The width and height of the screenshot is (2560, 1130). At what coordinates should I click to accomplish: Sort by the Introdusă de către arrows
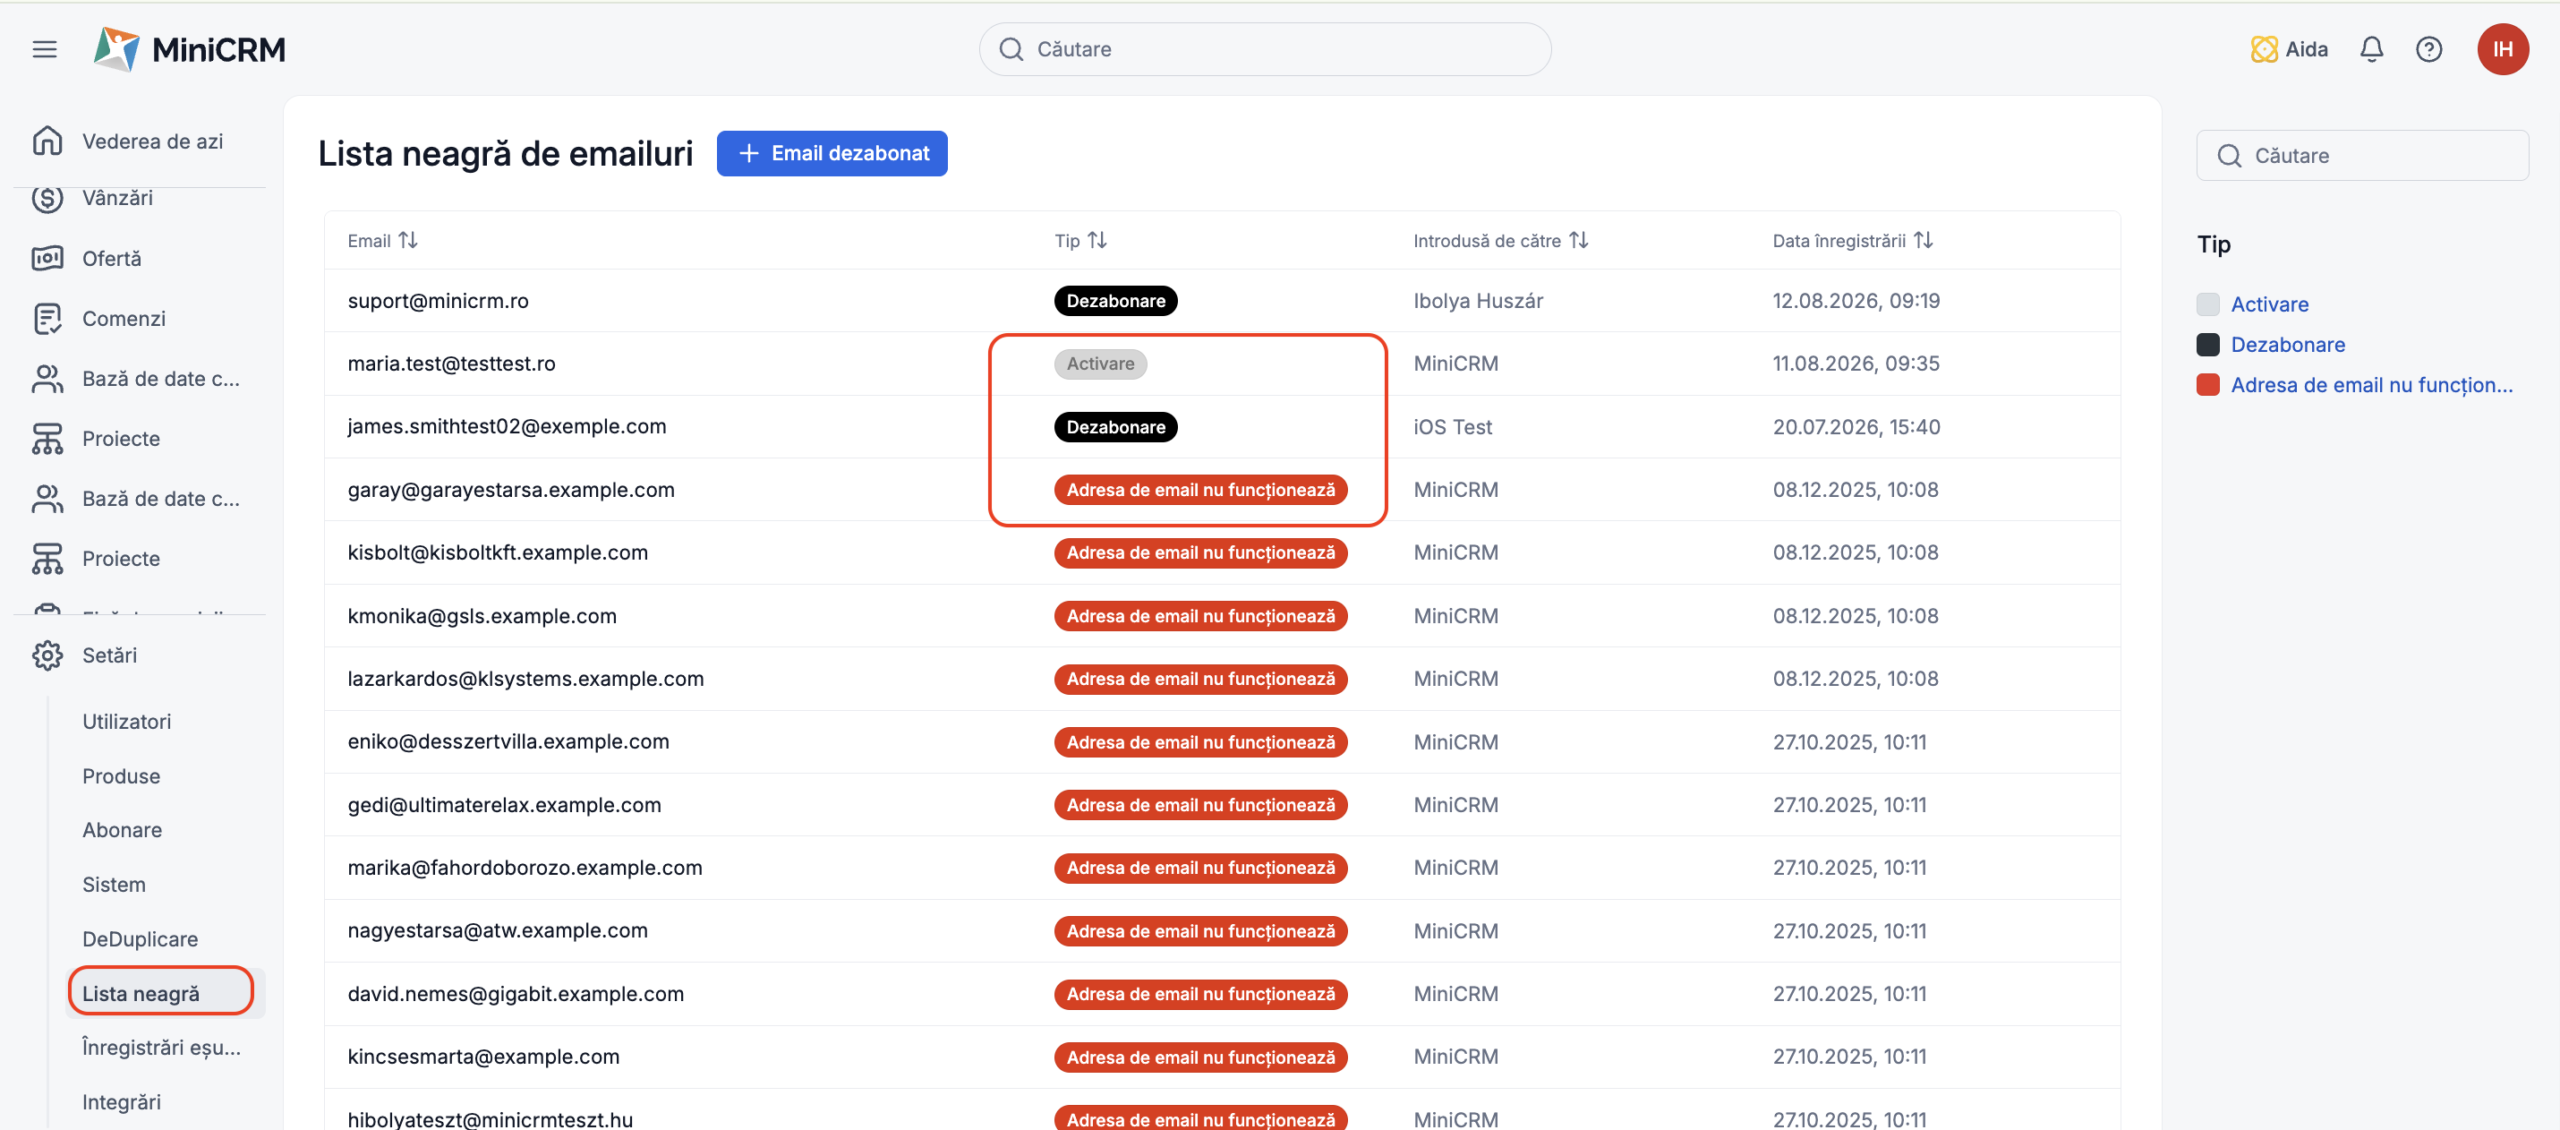(1578, 240)
